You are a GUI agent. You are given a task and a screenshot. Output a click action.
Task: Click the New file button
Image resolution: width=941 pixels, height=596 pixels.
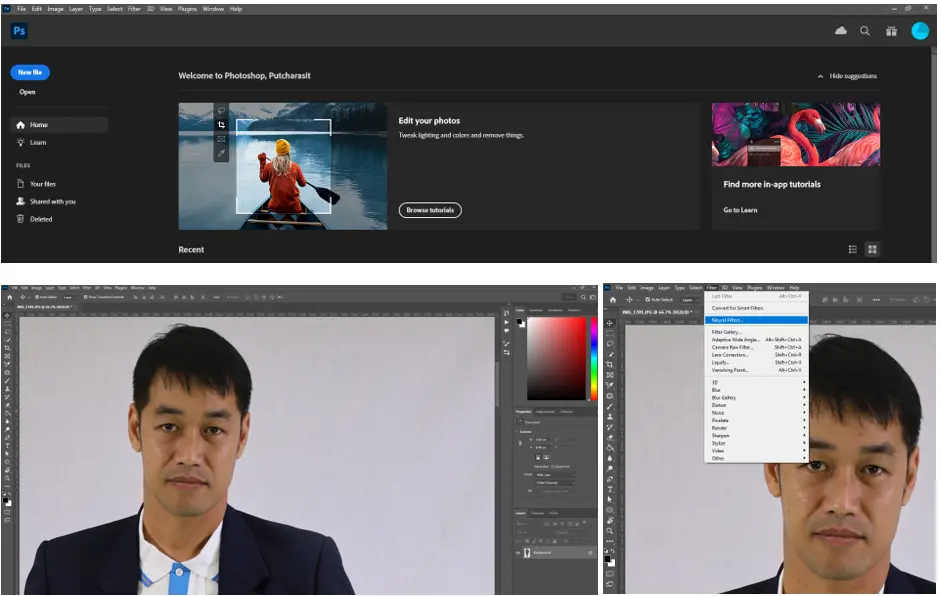(x=30, y=72)
